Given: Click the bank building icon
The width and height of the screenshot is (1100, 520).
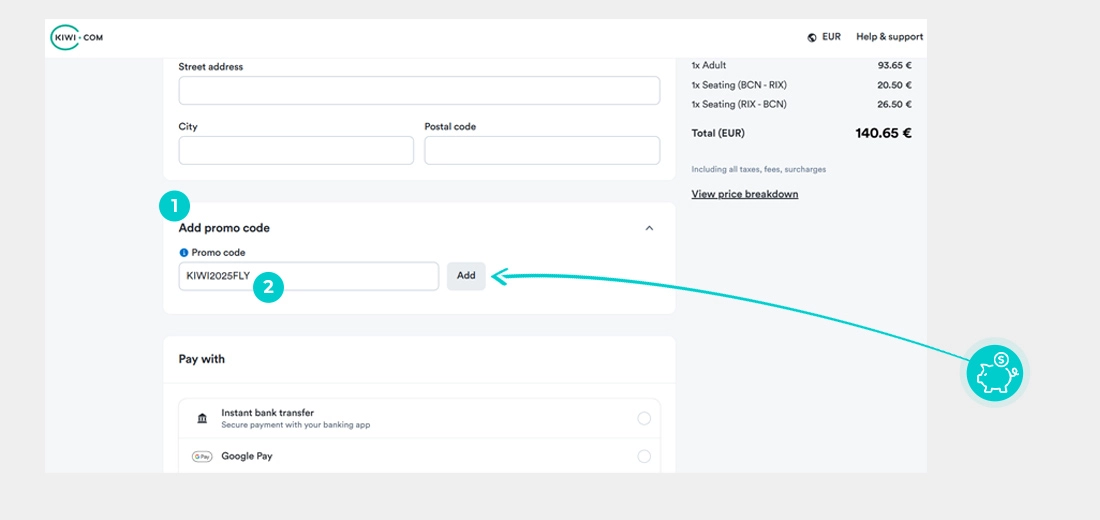Looking at the screenshot, I should pos(202,418).
